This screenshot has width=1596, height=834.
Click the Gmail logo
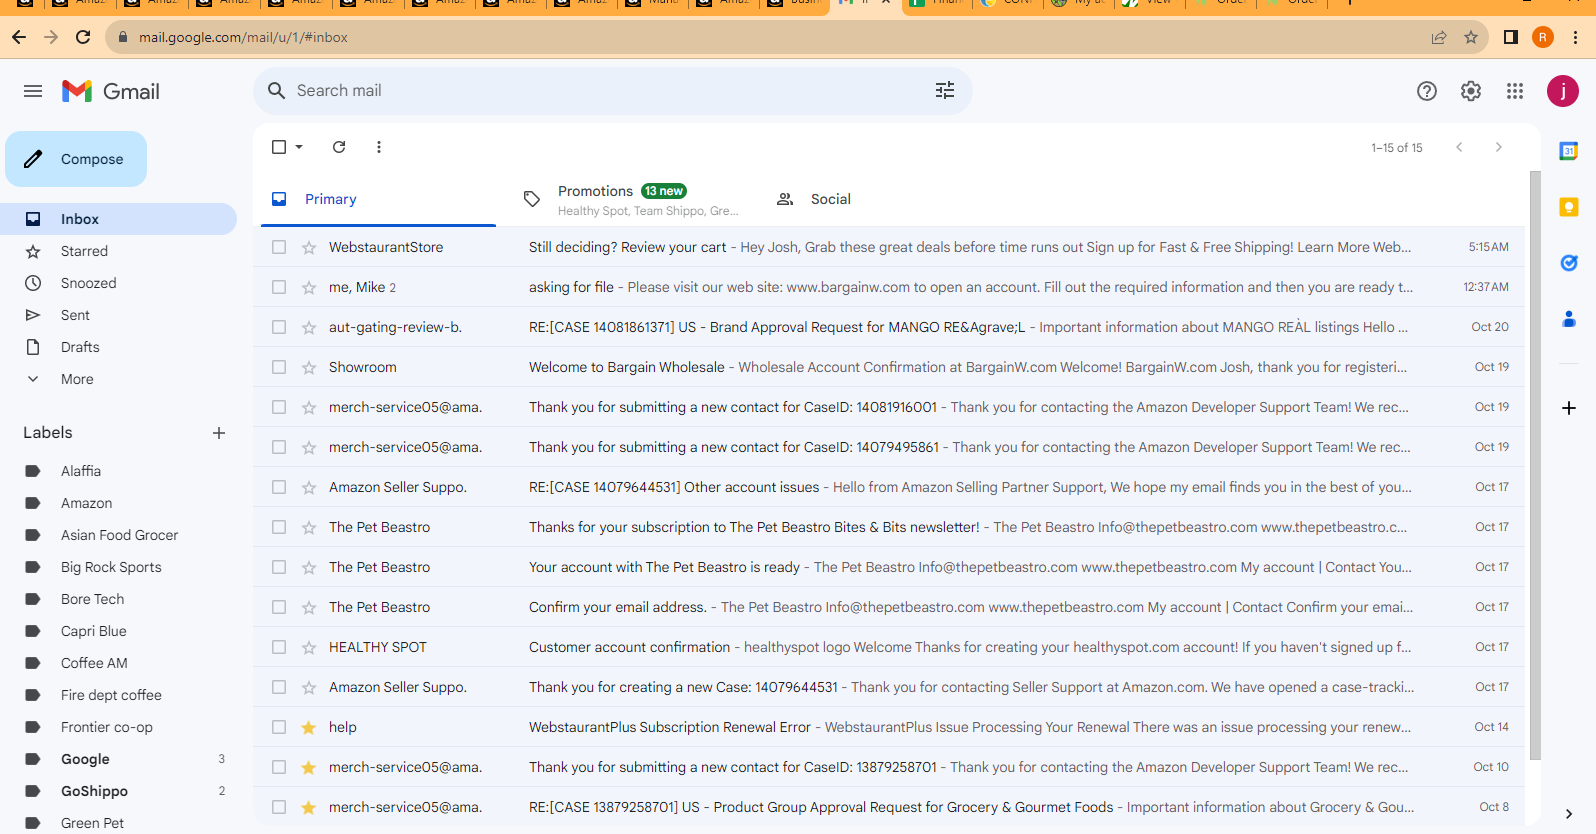pos(111,91)
